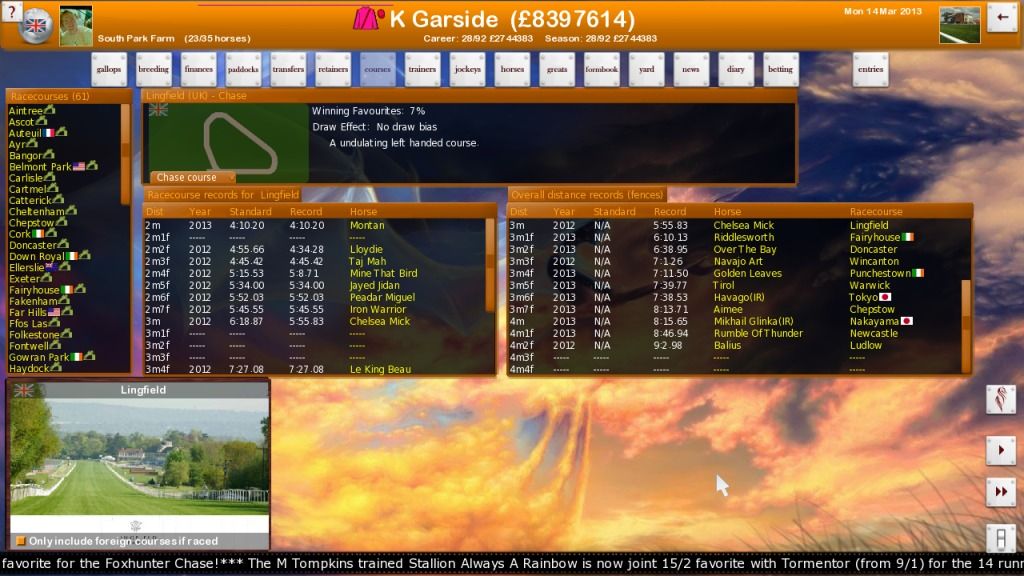Open the betting menu

click(x=780, y=69)
